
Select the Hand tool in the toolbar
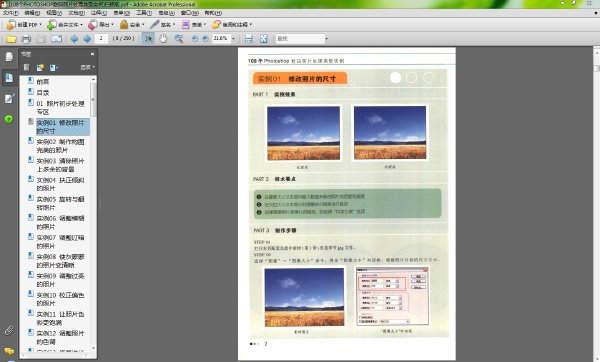click(x=163, y=38)
